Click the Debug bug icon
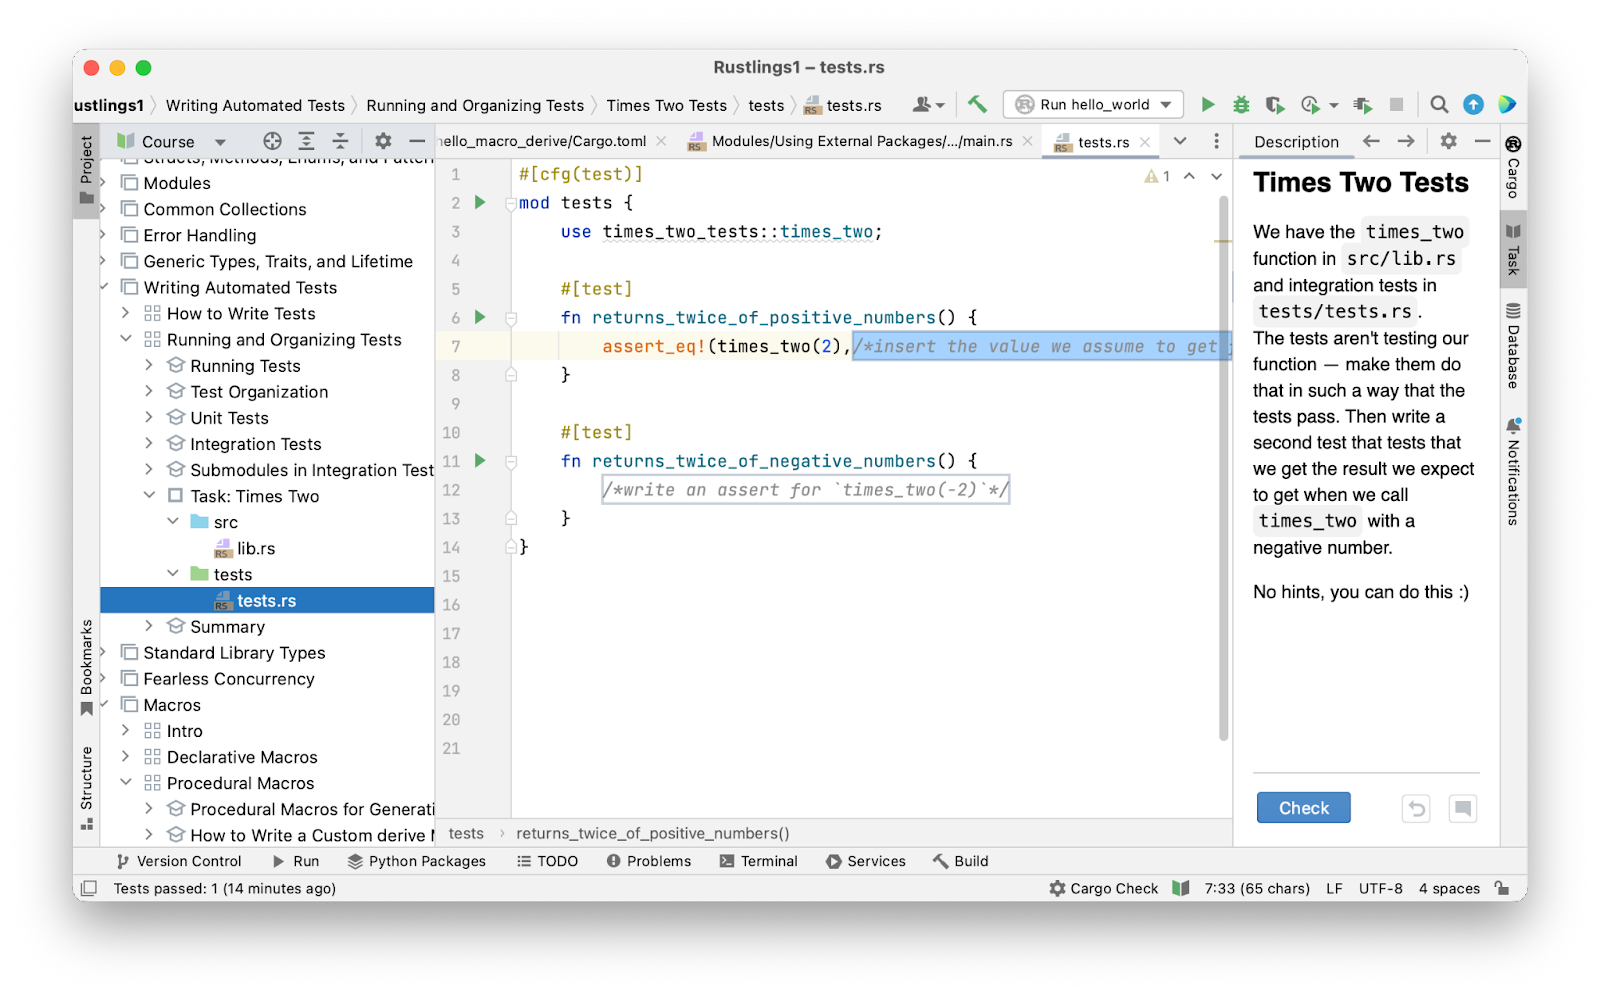The image size is (1600, 998). click(x=1241, y=104)
